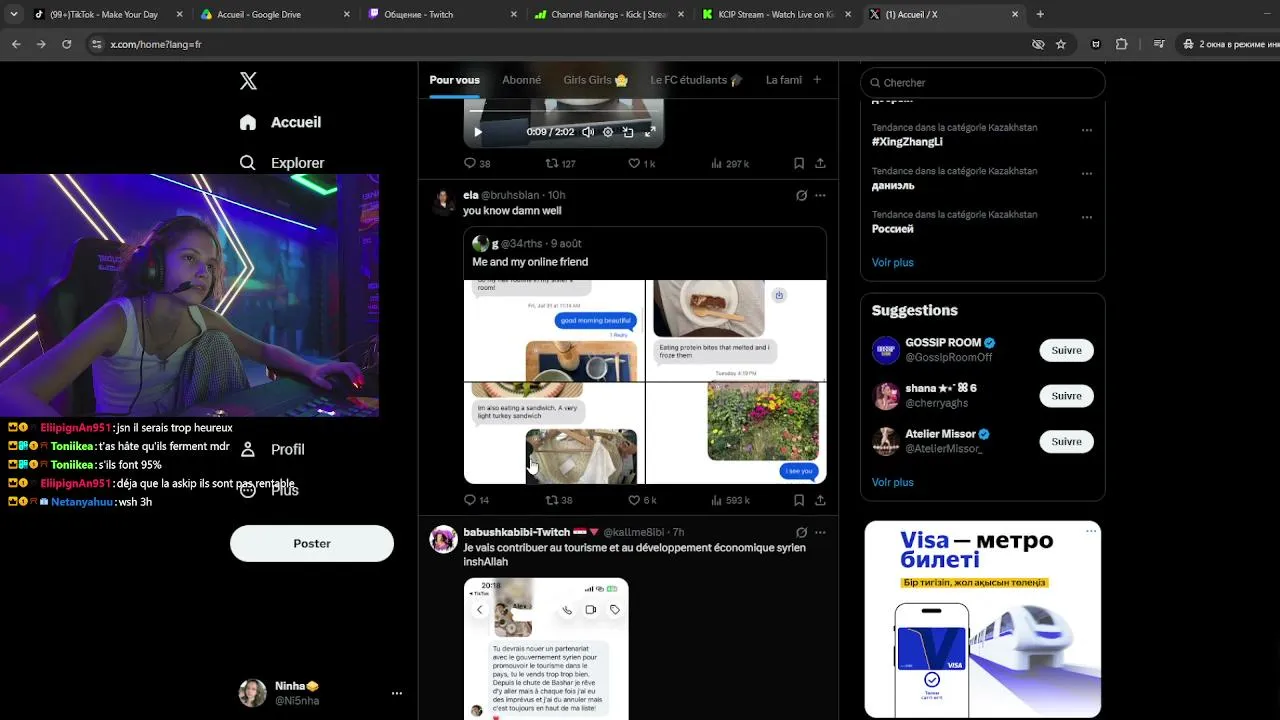Bookmark ela's post
1280x720 pixels.
tap(798, 500)
